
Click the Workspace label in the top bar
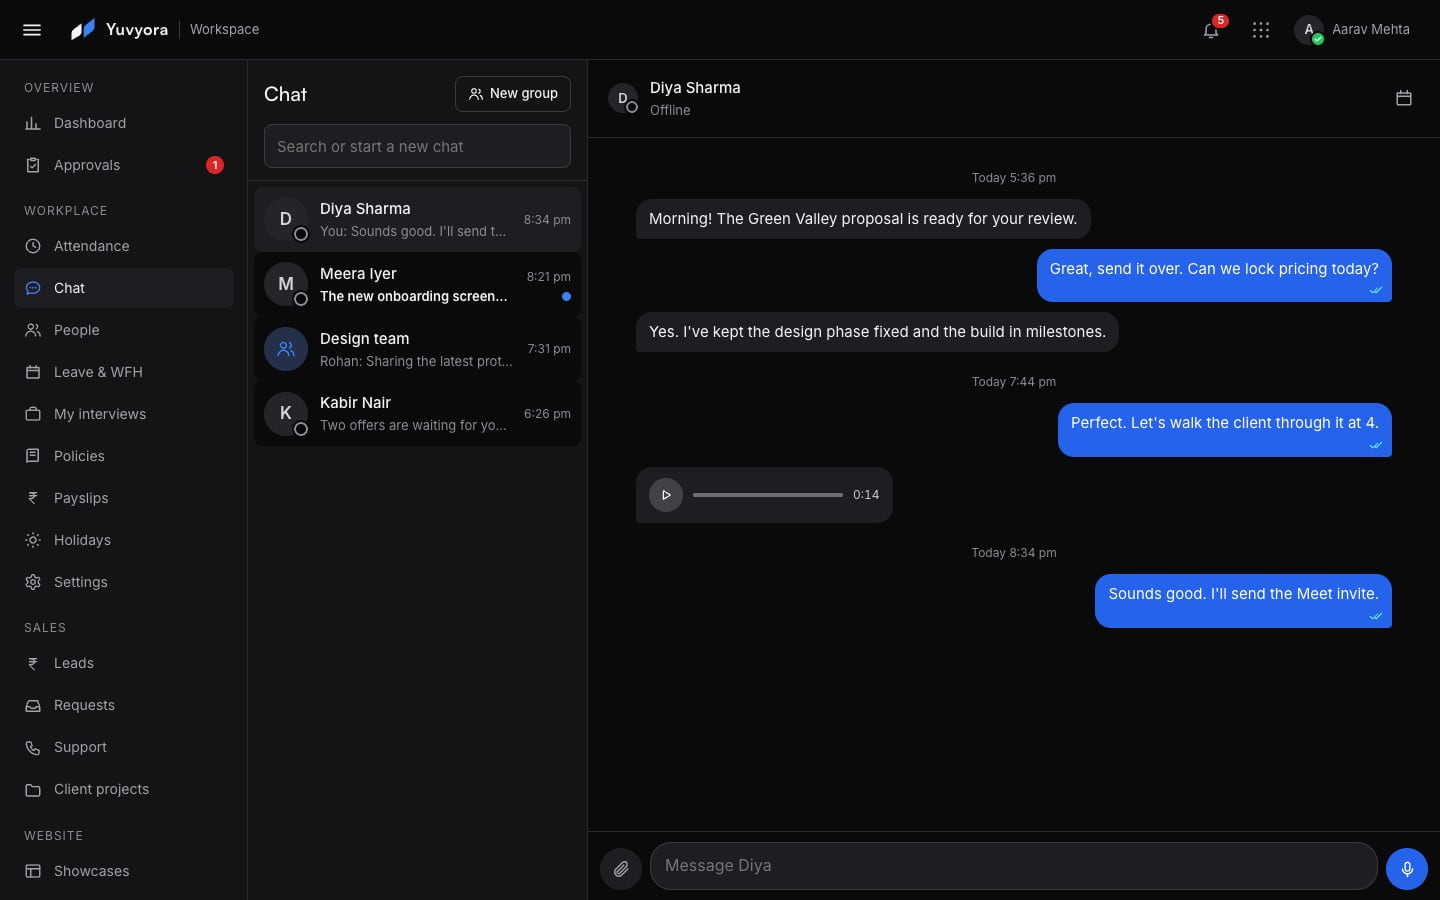[224, 30]
